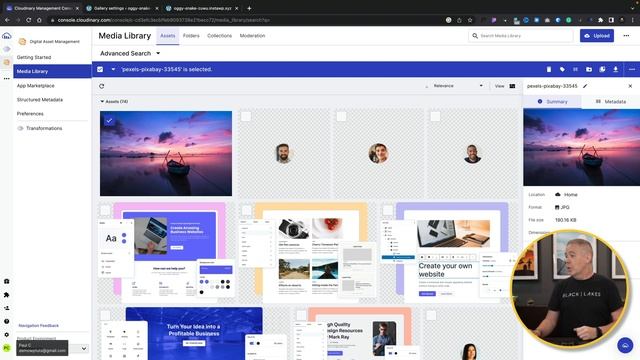Expand the Advanced Search dropdown
This screenshot has width=640, height=360.
(130, 53)
